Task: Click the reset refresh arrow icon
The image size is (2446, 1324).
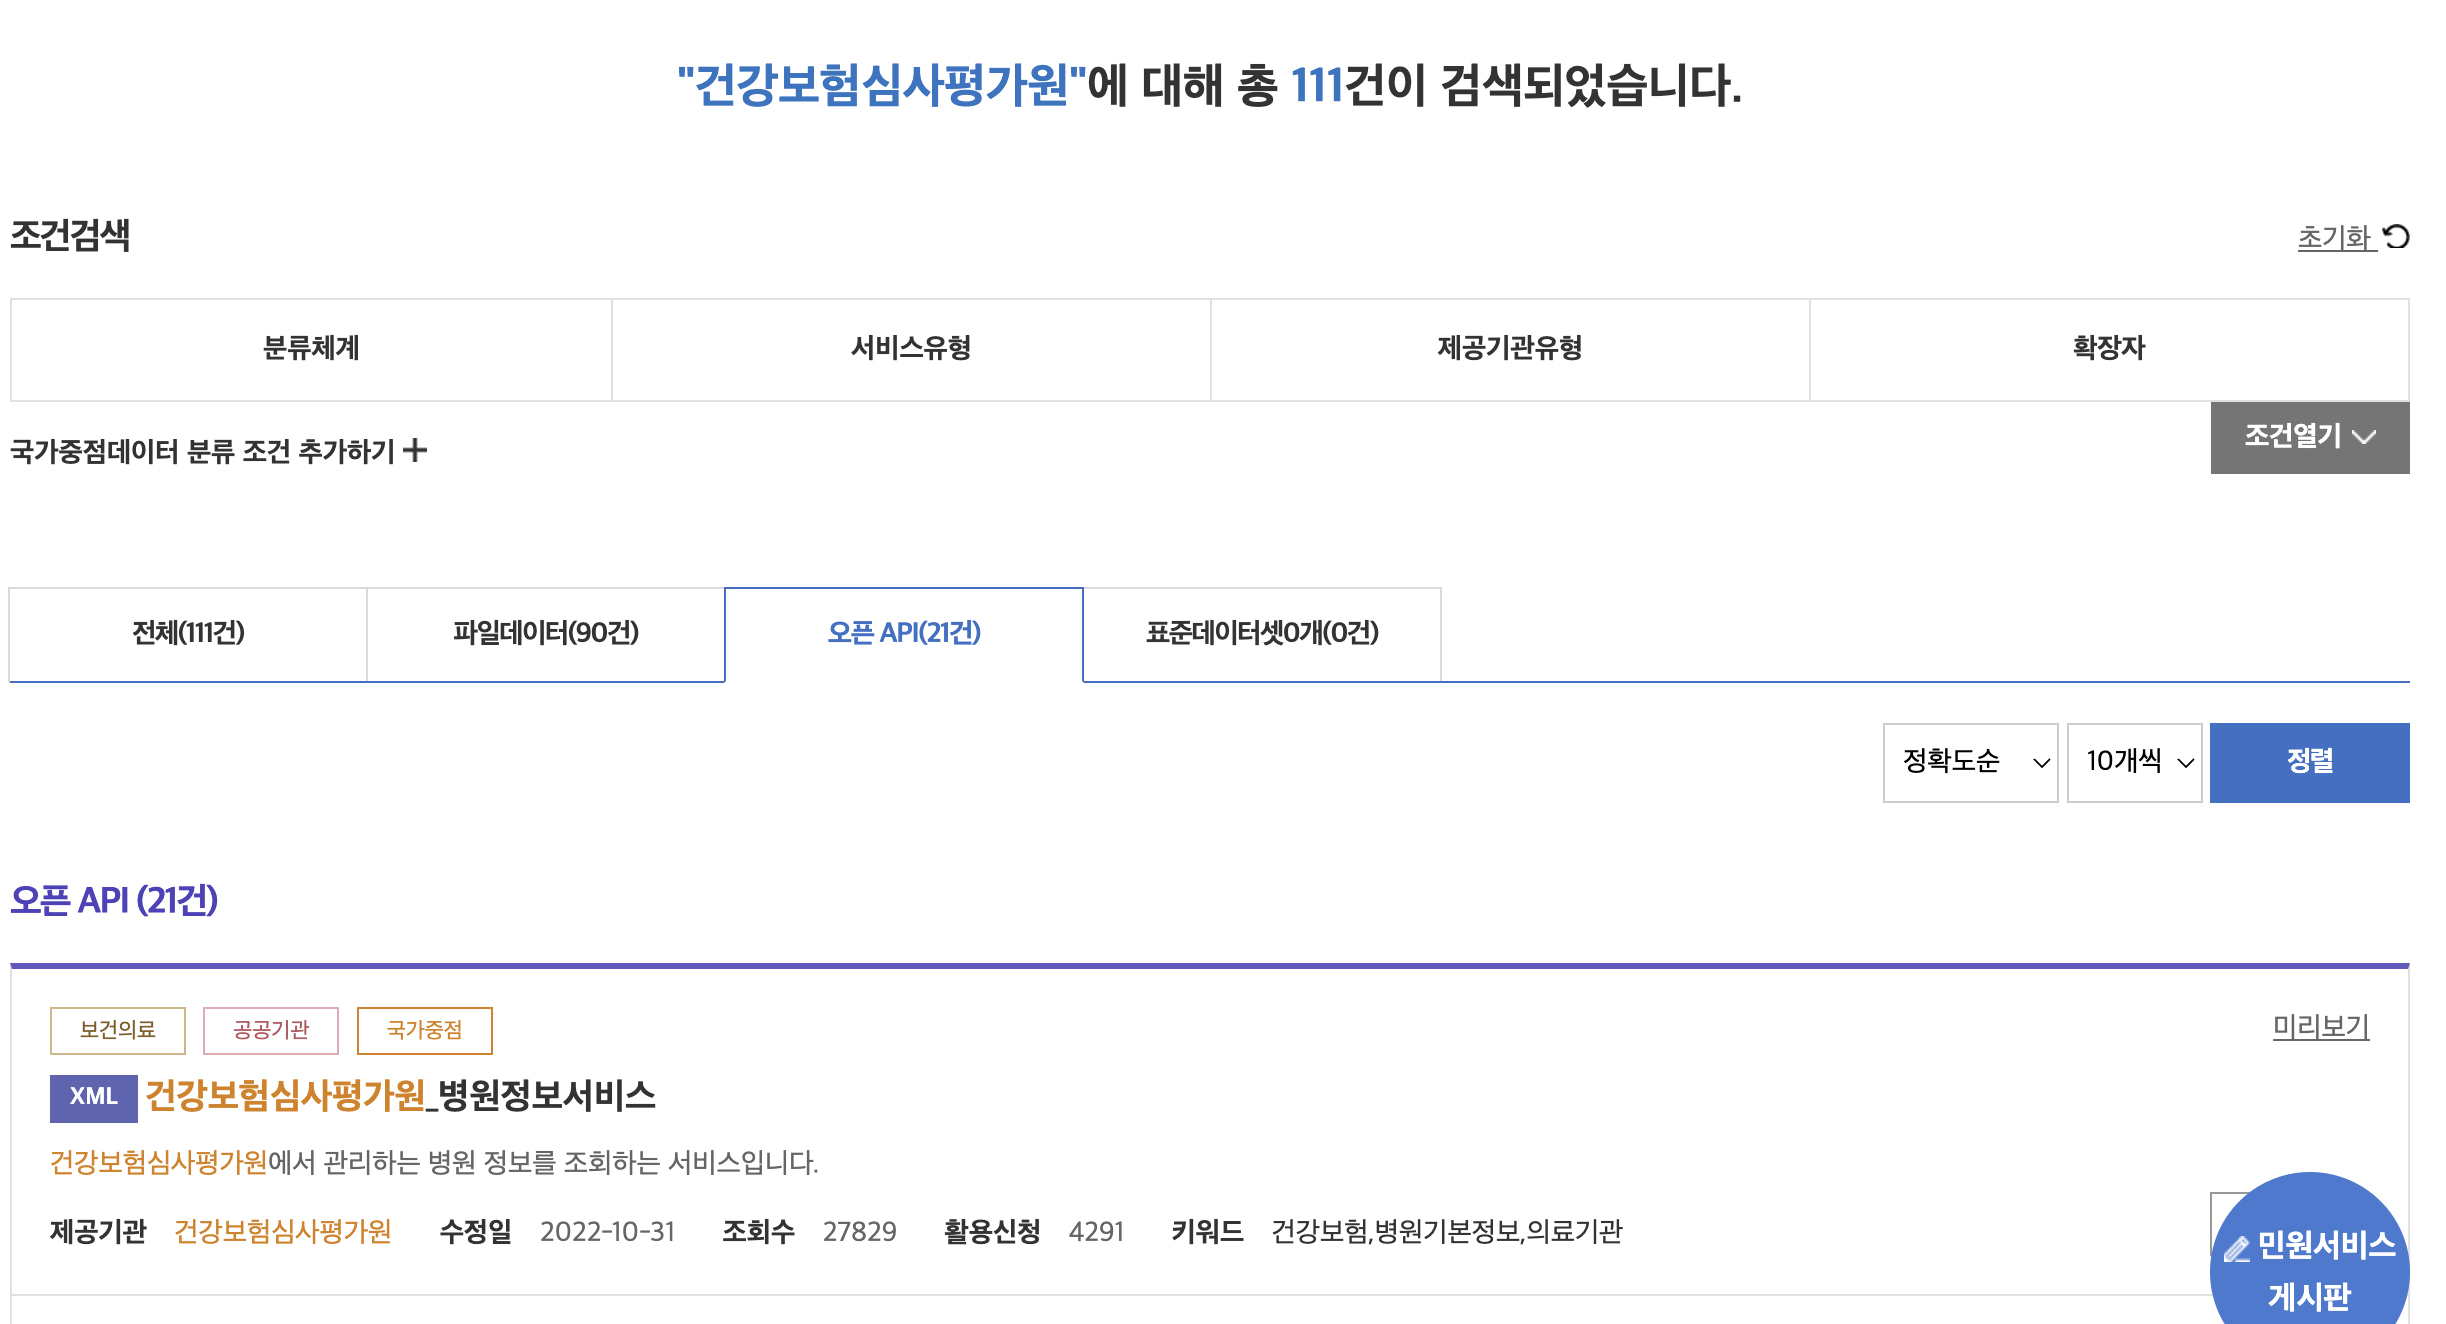Action: click(x=2396, y=237)
